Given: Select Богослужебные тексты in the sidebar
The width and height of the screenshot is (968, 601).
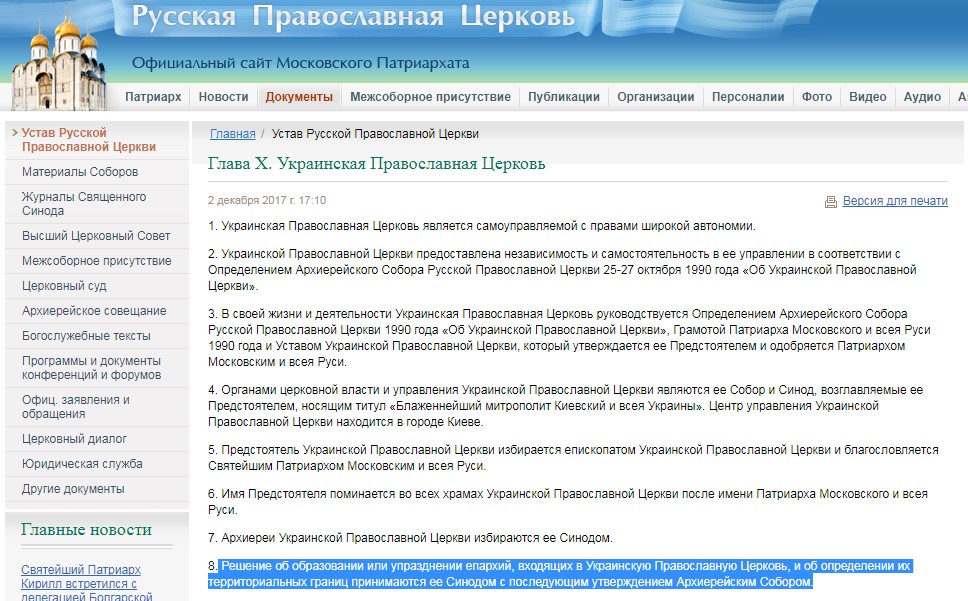Looking at the screenshot, I should point(86,336).
